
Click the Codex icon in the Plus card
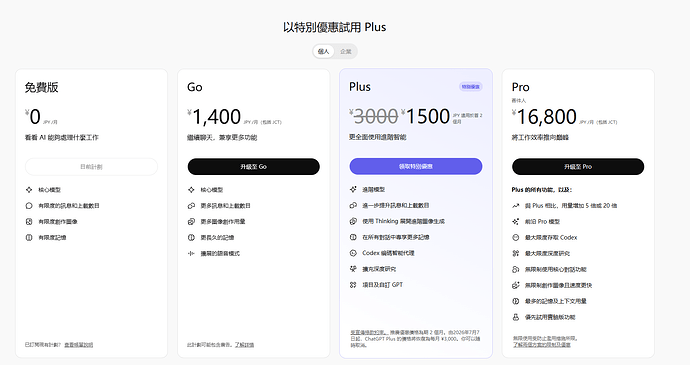353,253
